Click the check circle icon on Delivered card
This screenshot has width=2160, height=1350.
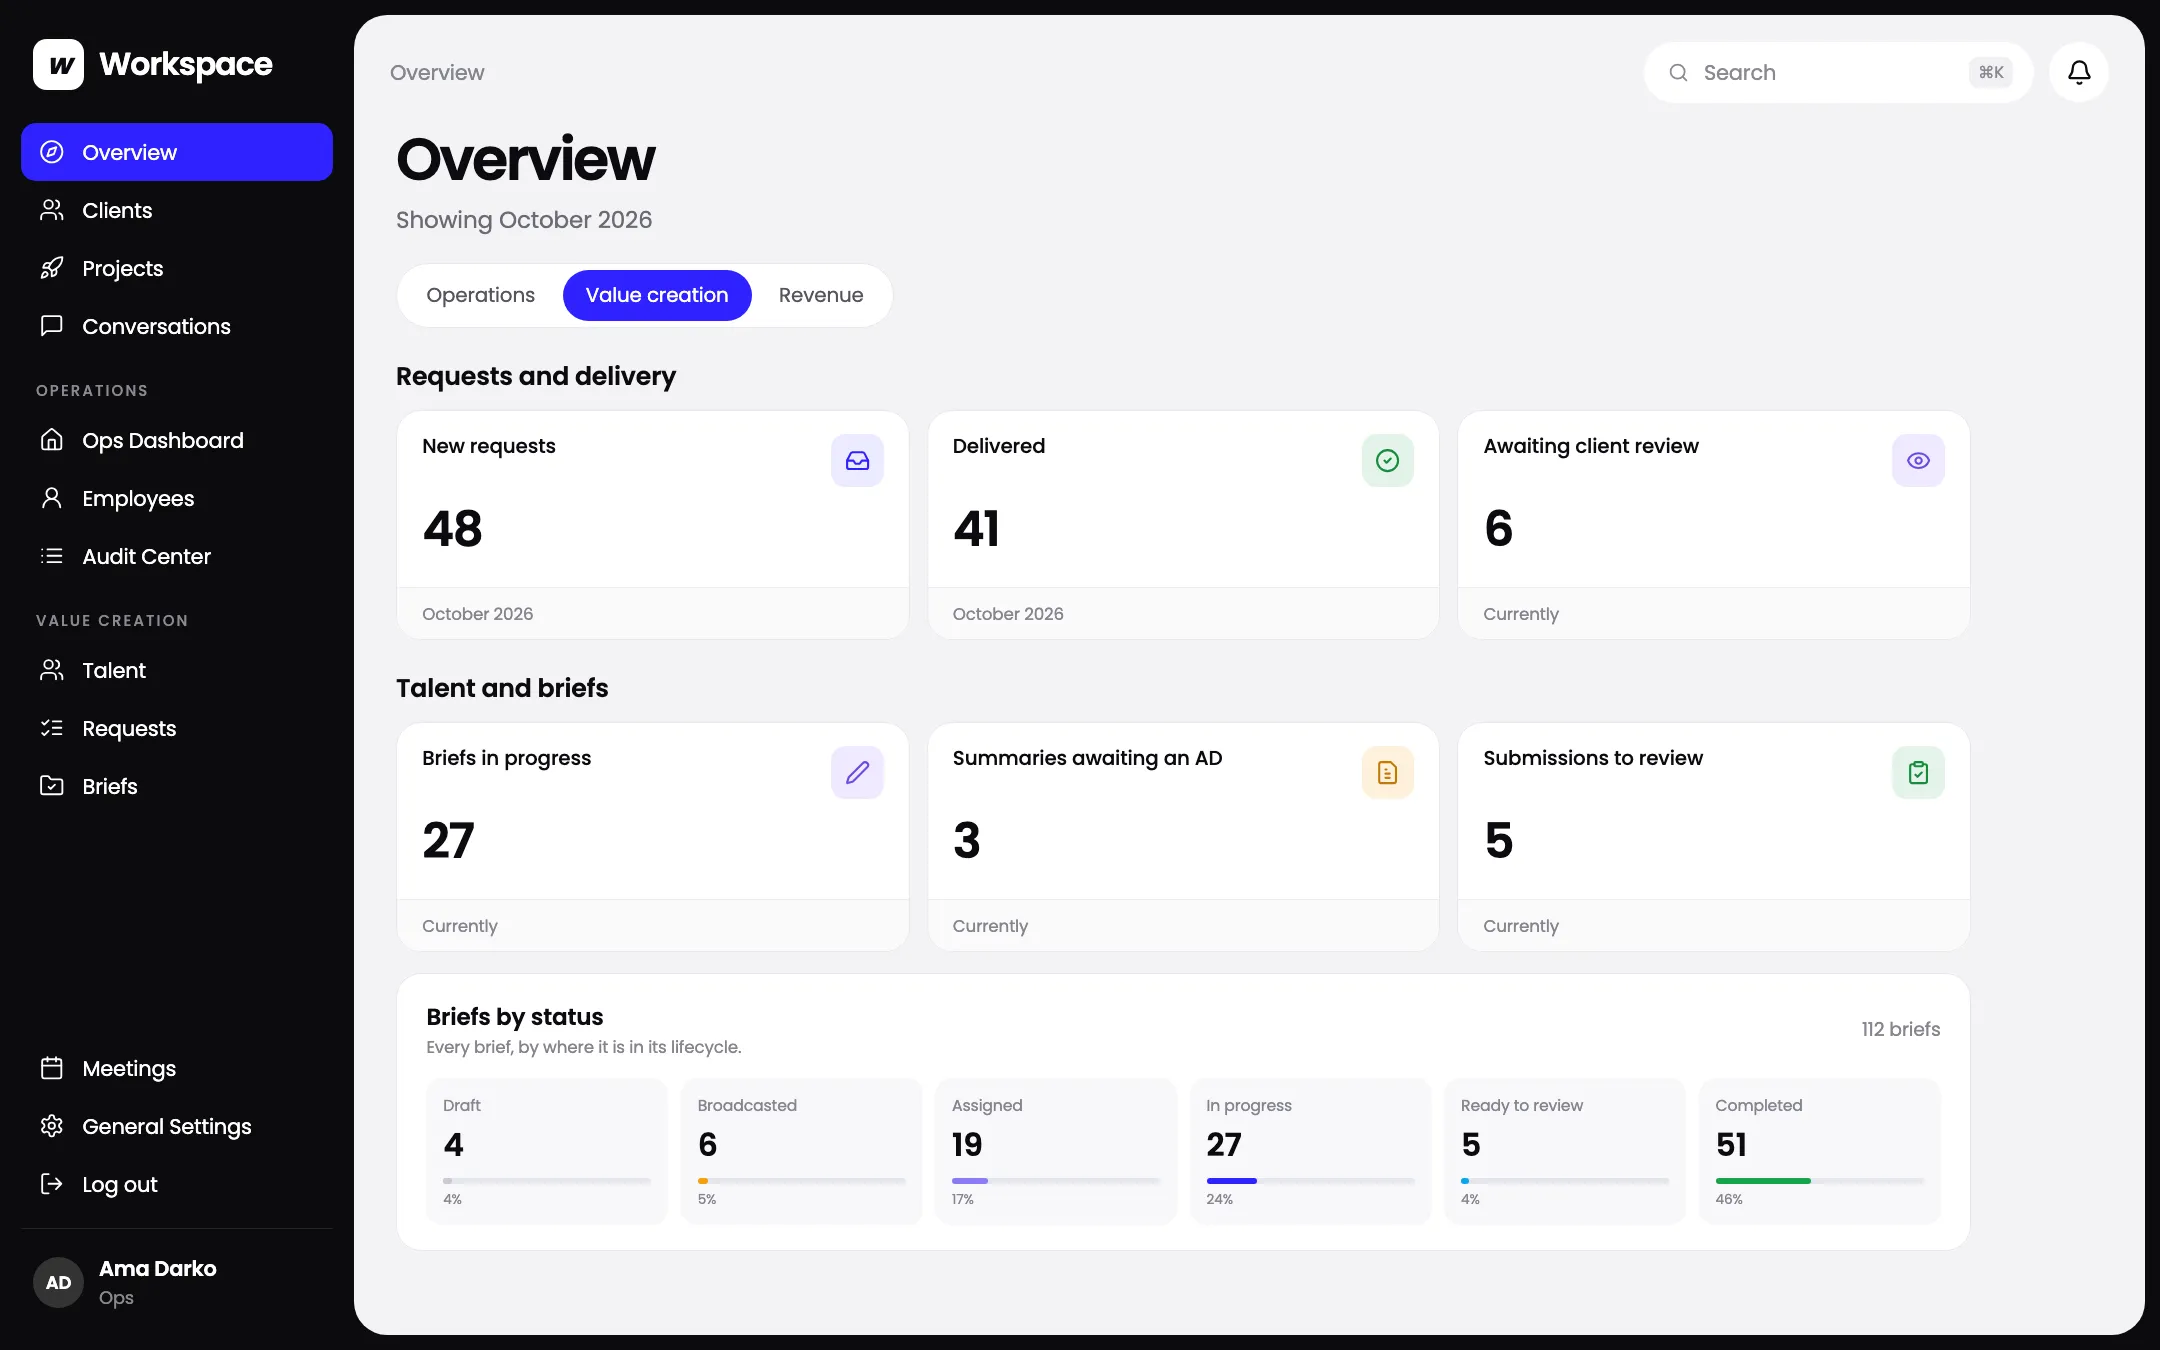click(x=1387, y=461)
